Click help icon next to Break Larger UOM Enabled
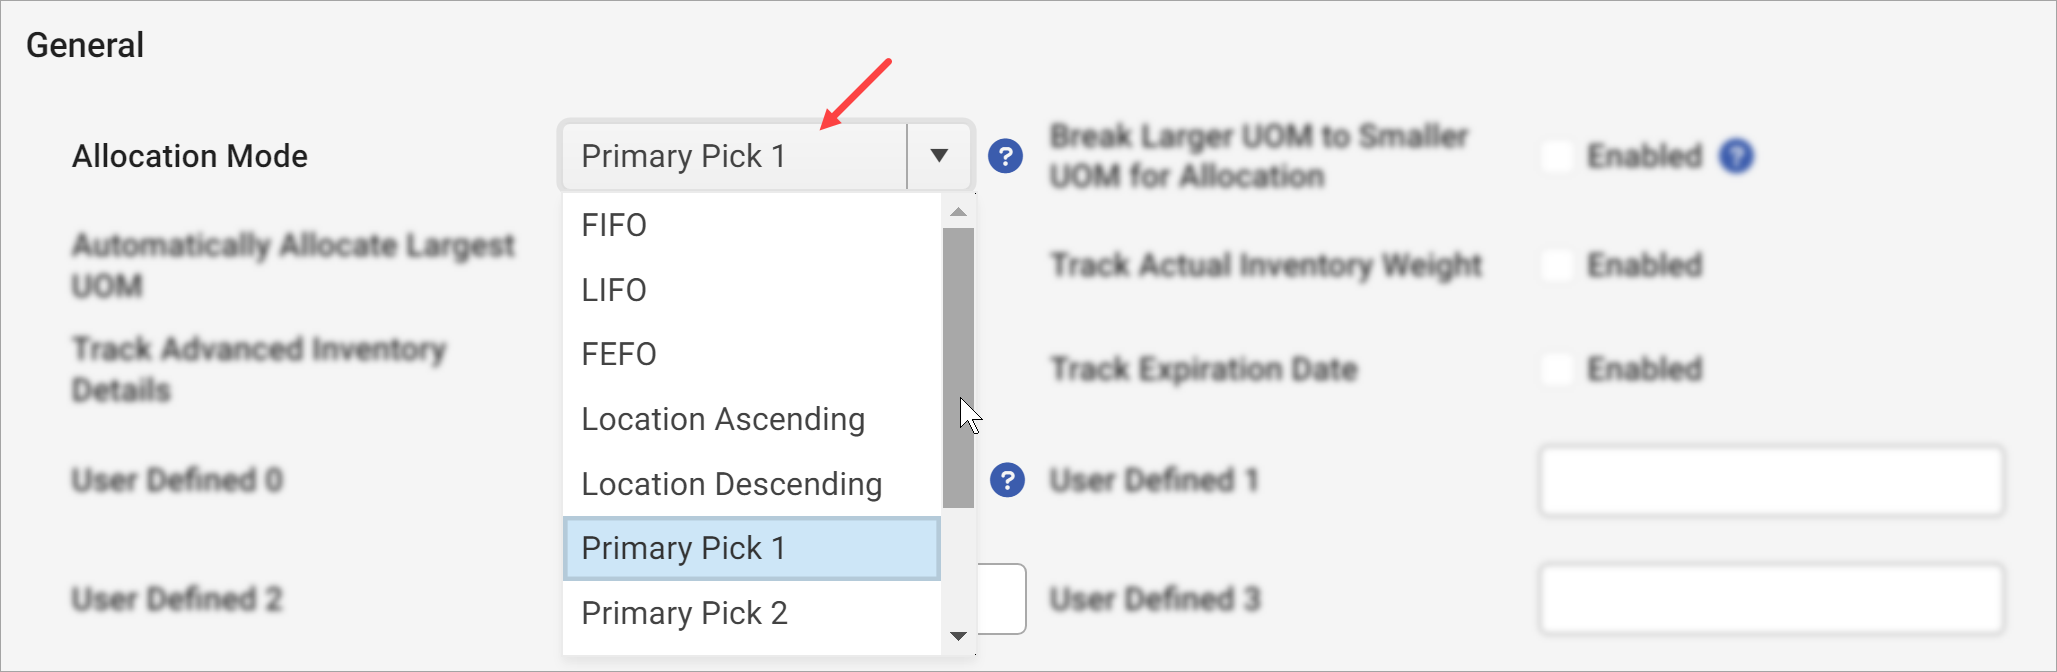This screenshot has width=2057, height=672. click(x=1737, y=156)
